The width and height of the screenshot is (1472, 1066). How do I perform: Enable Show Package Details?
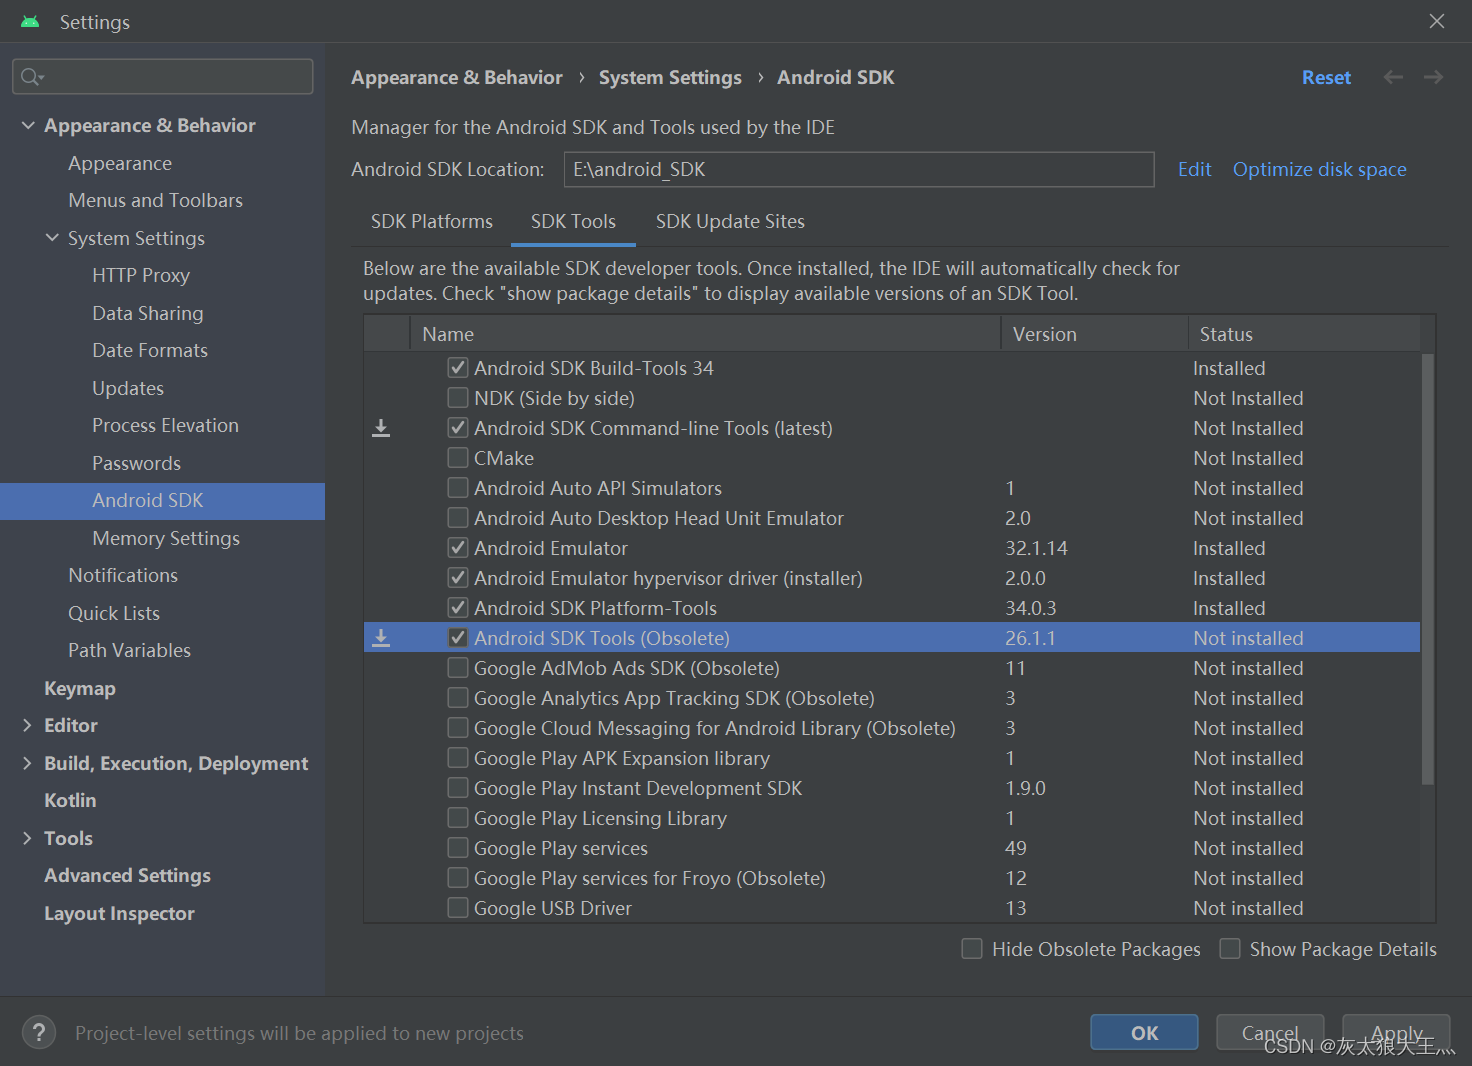click(1230, 948)
